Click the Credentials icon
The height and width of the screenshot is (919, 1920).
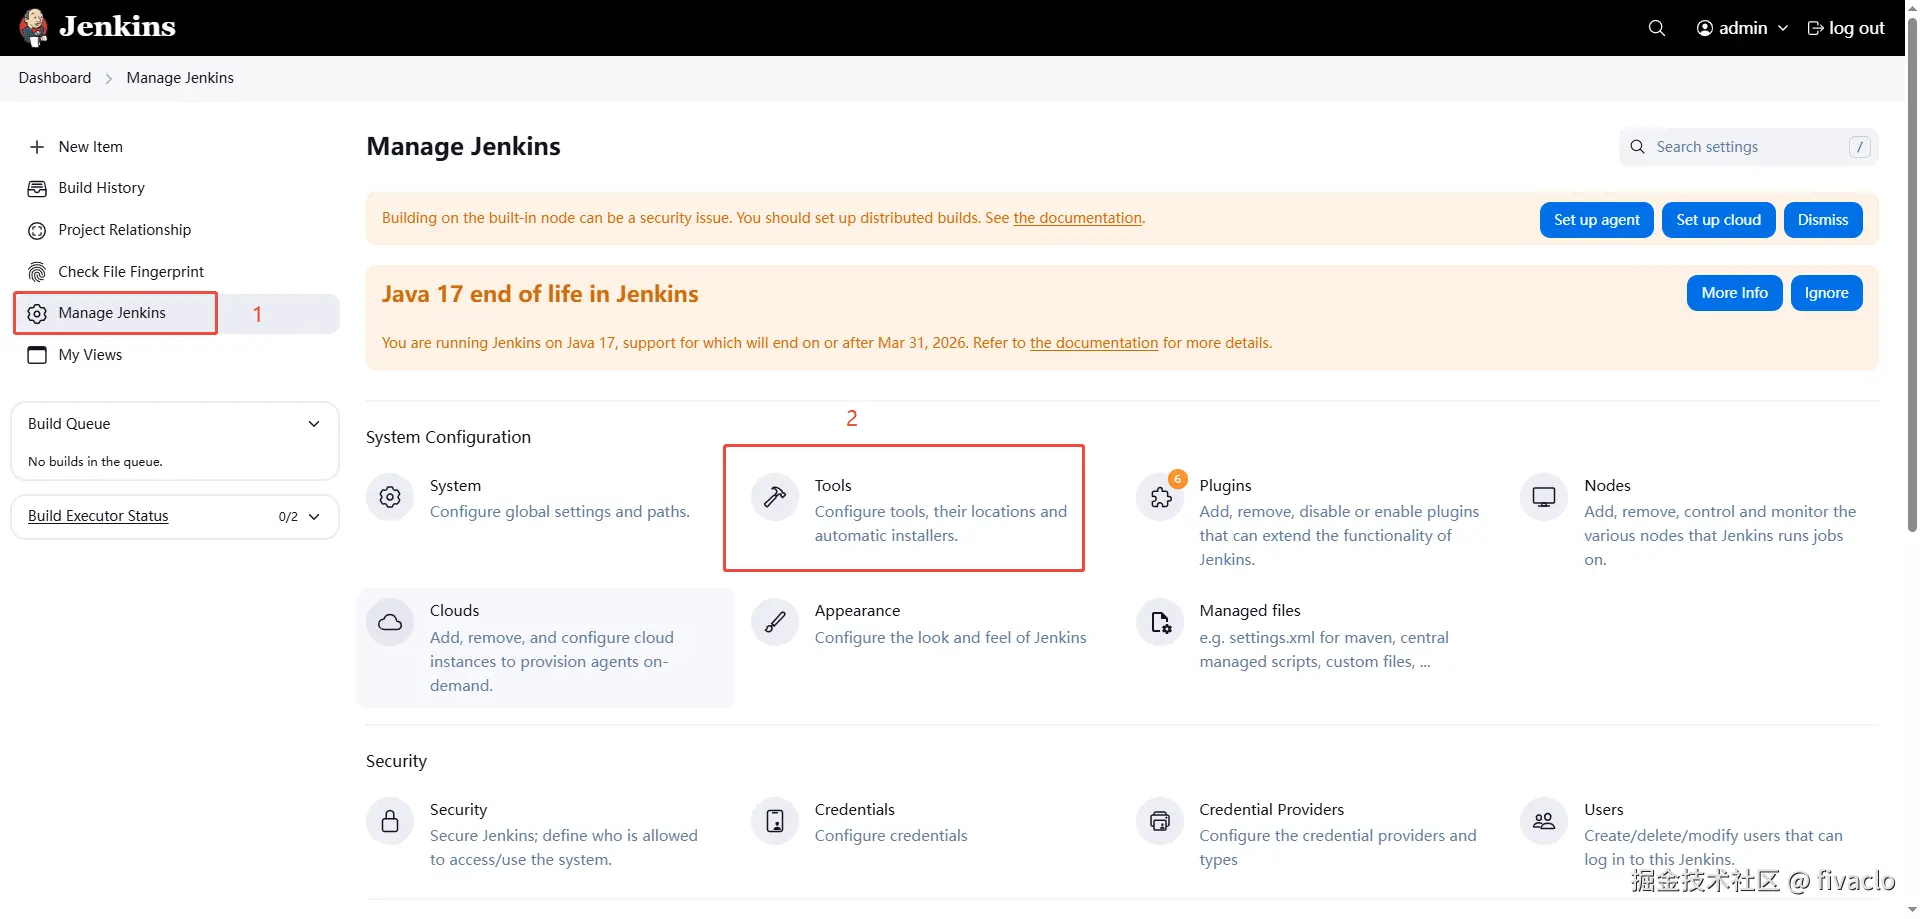click(775, 821)
